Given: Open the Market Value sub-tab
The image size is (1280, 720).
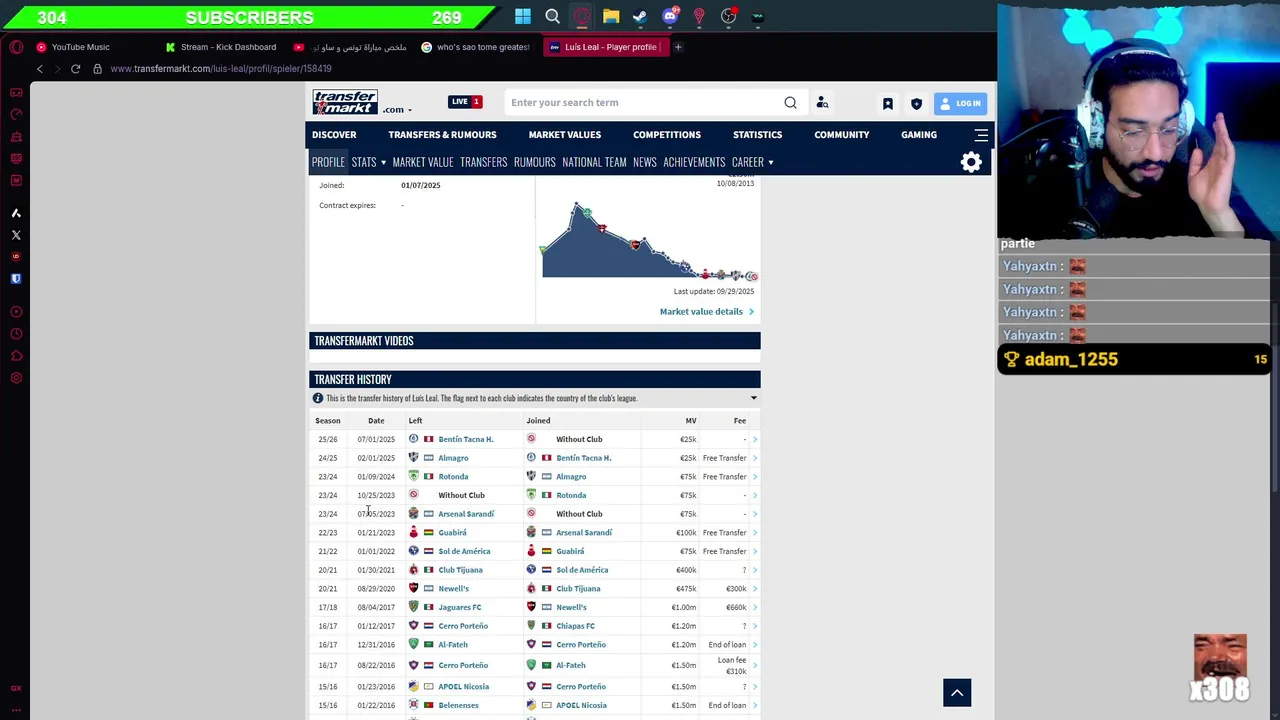Looking at the screenshot, I should coord(423,162).
